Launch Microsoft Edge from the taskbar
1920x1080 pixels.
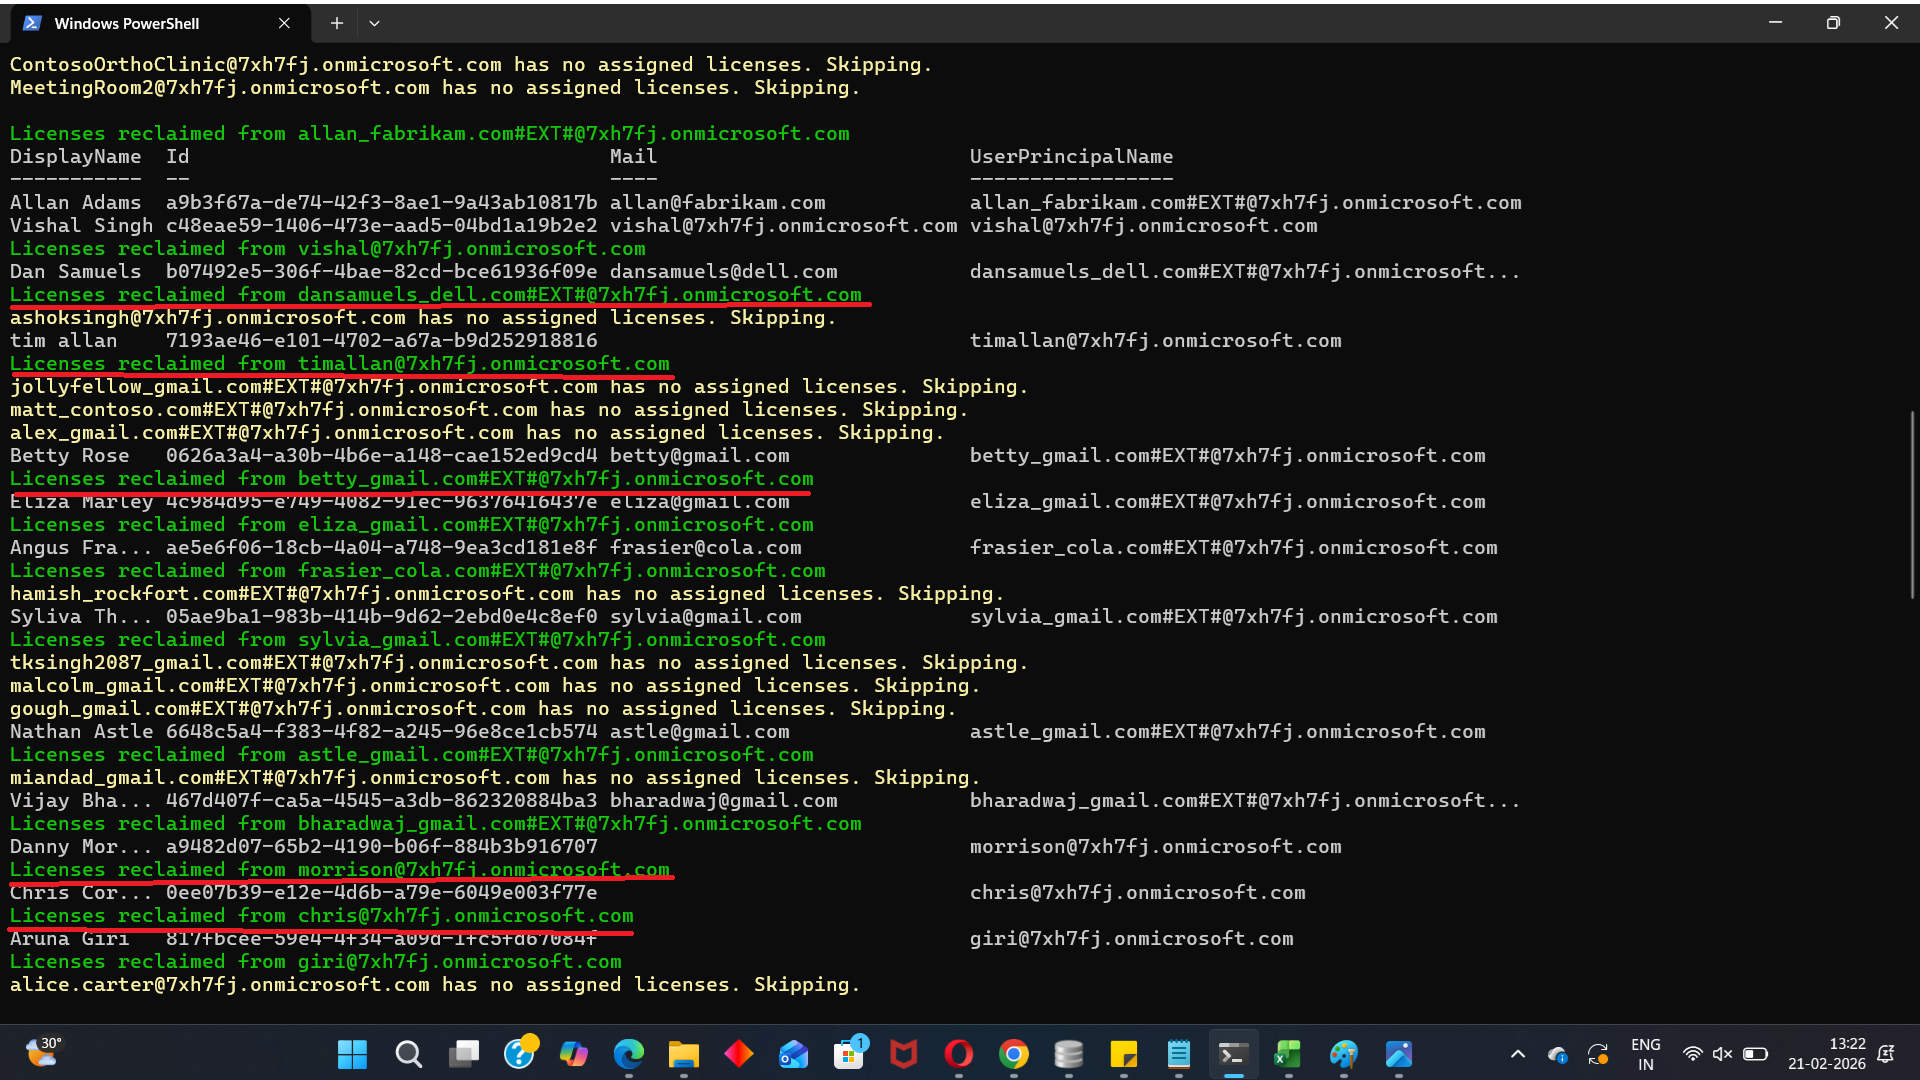pyautogui.click(x=629, y=1054)
